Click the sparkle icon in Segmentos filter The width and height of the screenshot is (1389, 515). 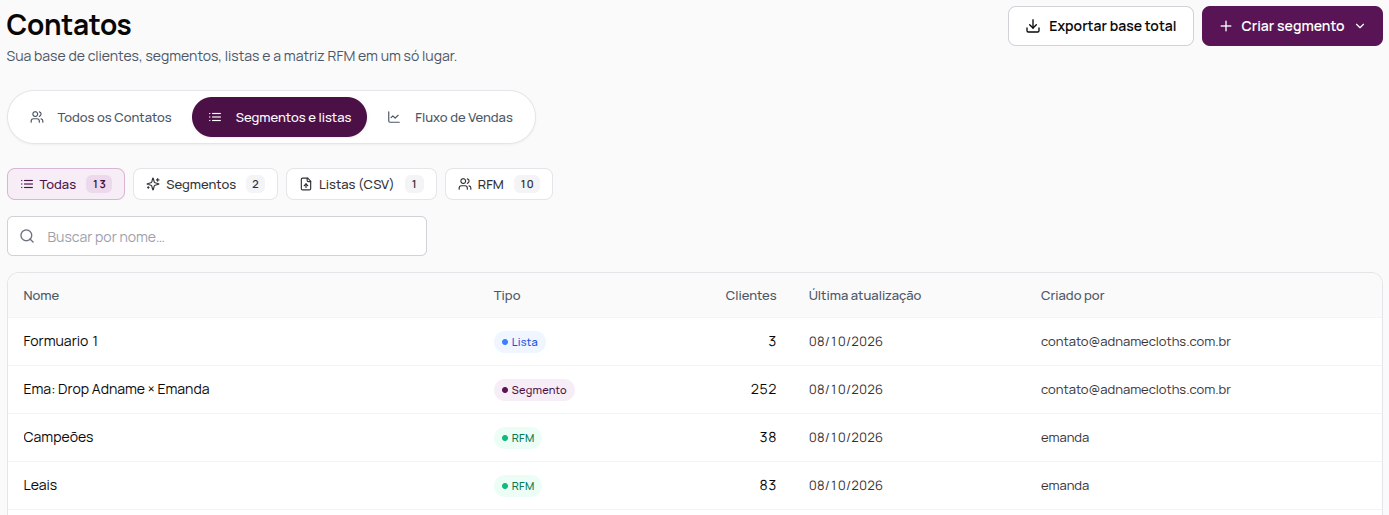[x=153, y=184]
